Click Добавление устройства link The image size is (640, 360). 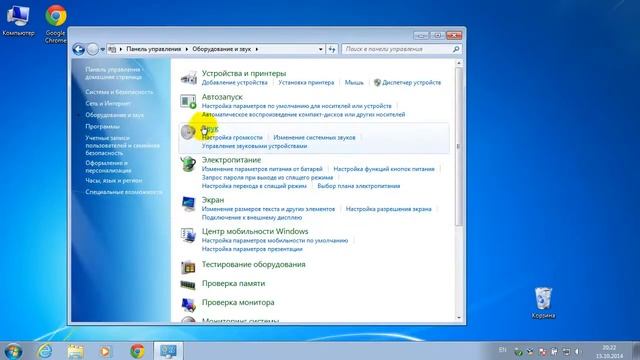pyautogui.click(x=235, y=82)
